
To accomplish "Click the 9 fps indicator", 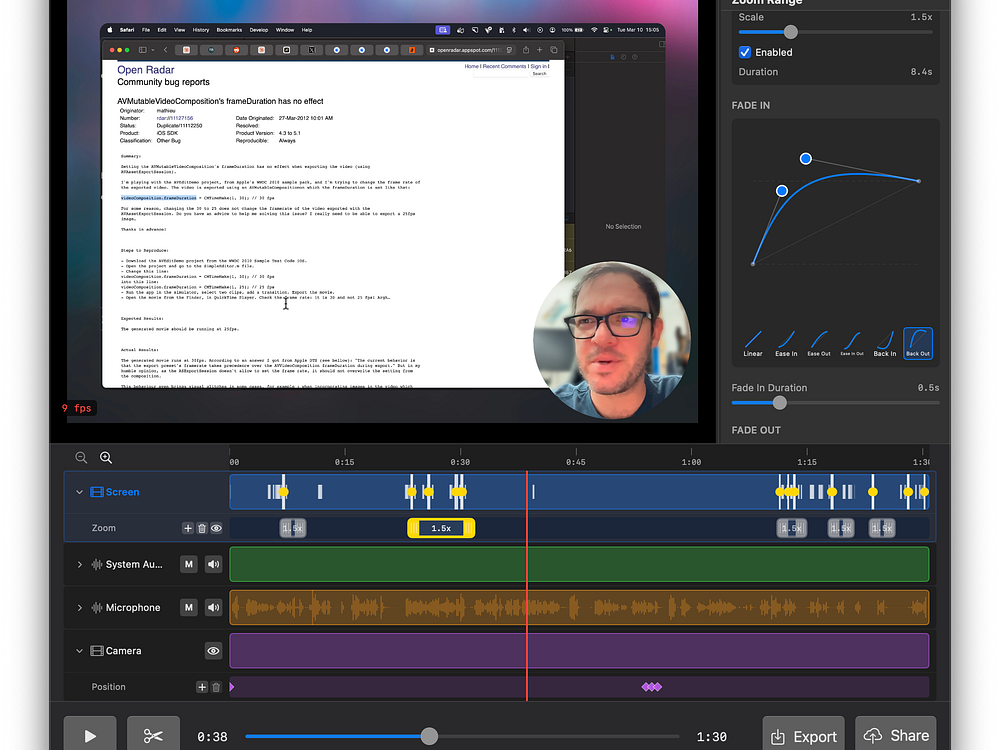I will [77, 408].
